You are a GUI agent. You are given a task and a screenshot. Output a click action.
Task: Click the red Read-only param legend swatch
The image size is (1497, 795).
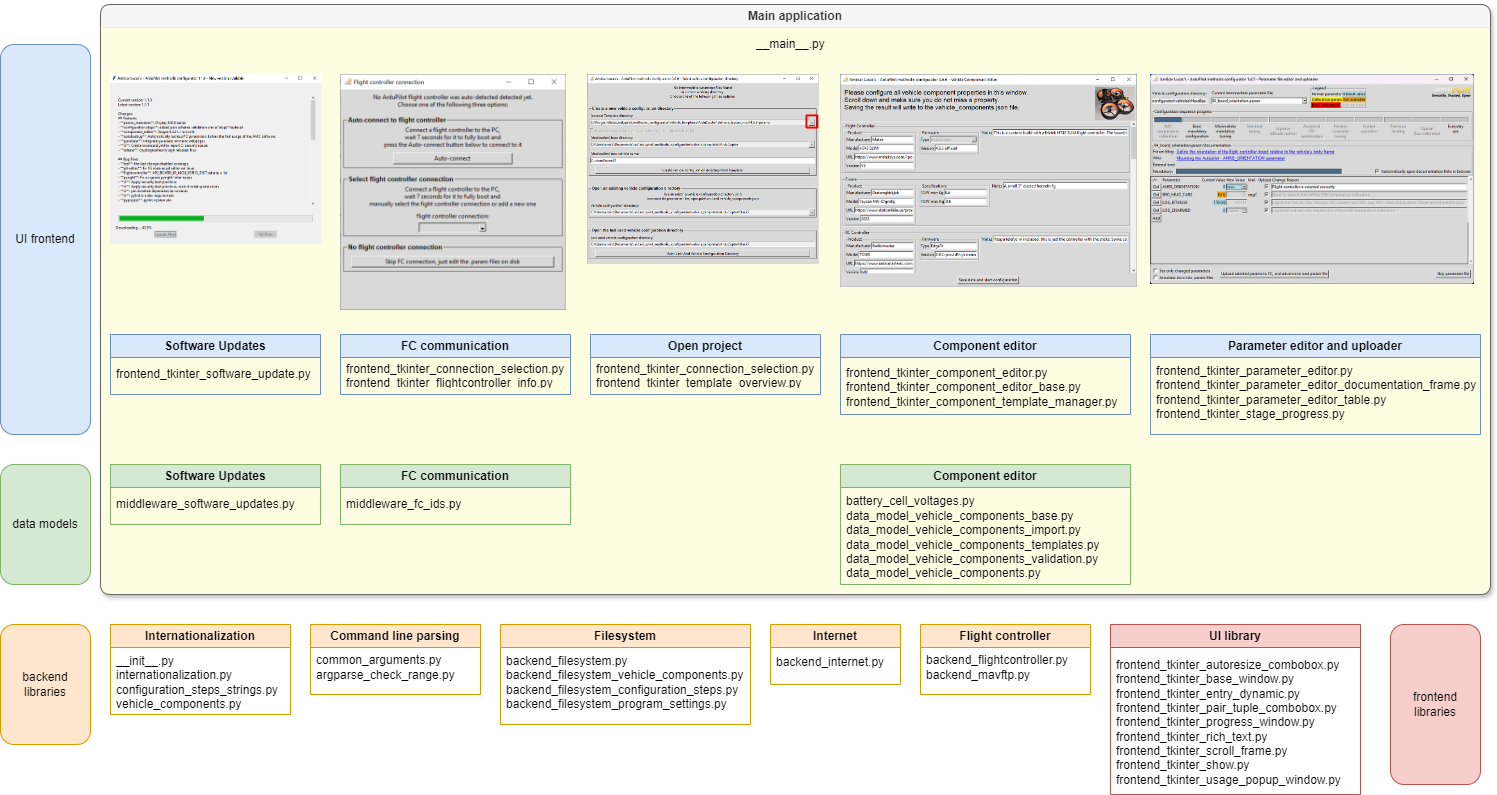(x=1327, y=105)
